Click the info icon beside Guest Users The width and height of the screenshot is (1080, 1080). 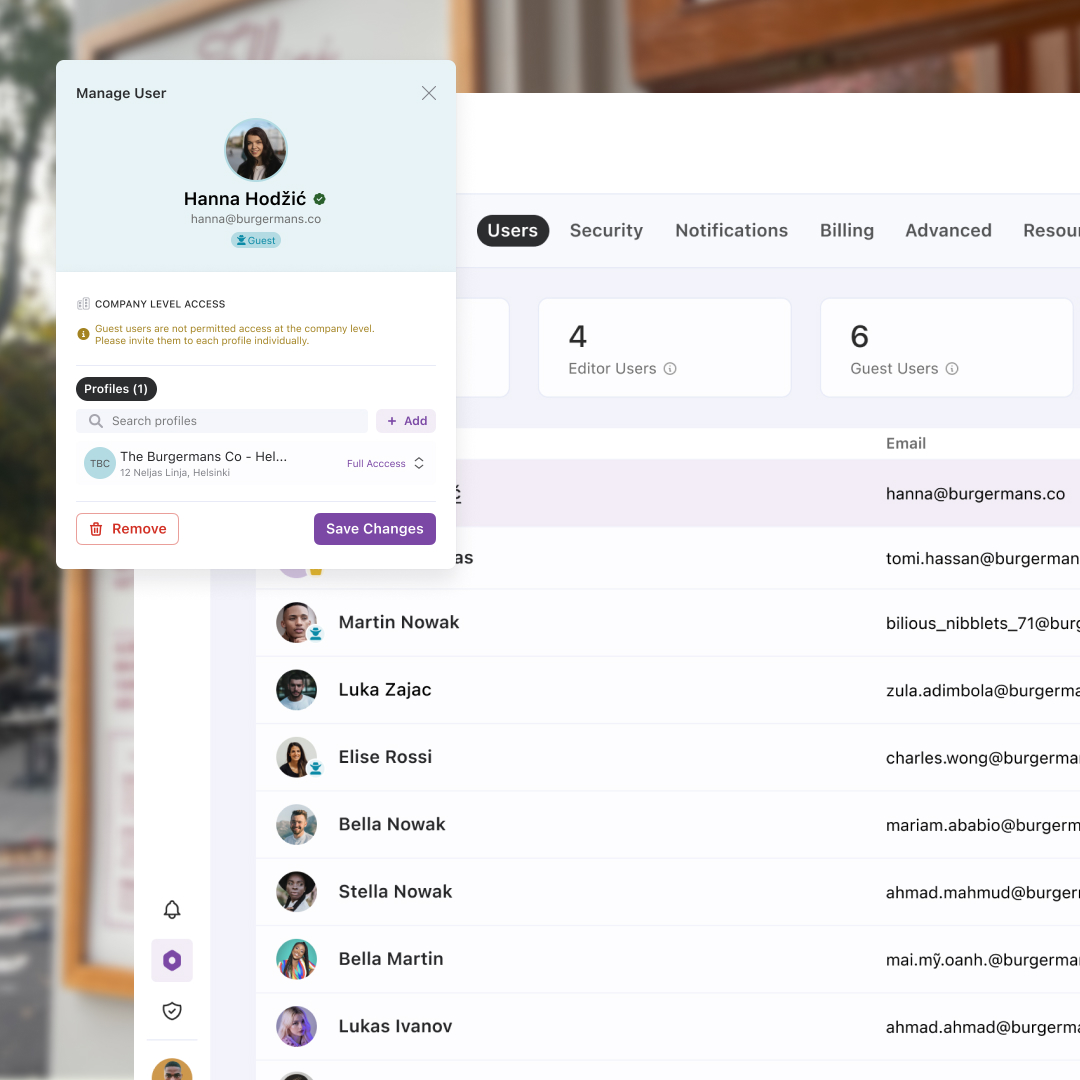click(x=952, y=368)
